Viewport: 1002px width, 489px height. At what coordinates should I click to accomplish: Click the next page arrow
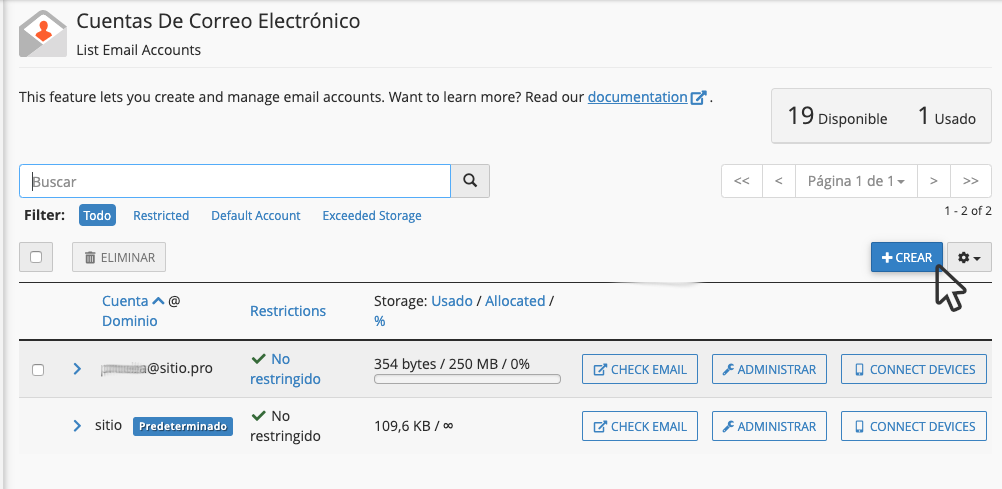[933, 182]
